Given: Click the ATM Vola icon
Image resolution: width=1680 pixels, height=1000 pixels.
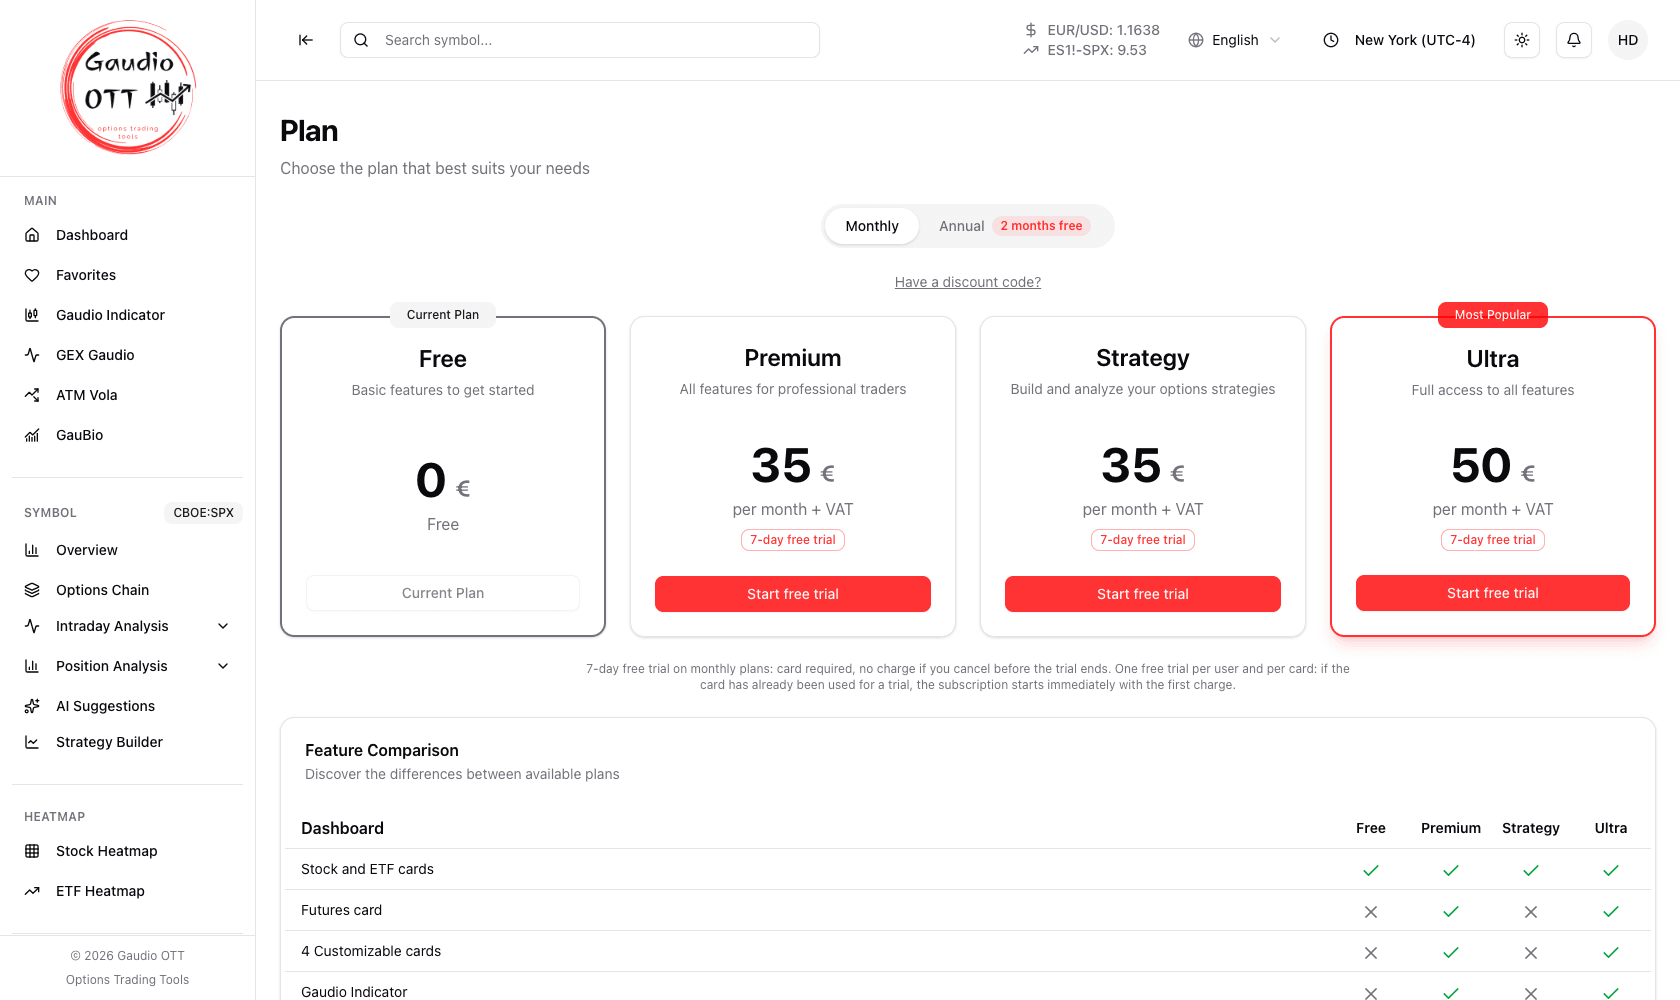Looking at the screenshot, I should [x=32, y=395].
